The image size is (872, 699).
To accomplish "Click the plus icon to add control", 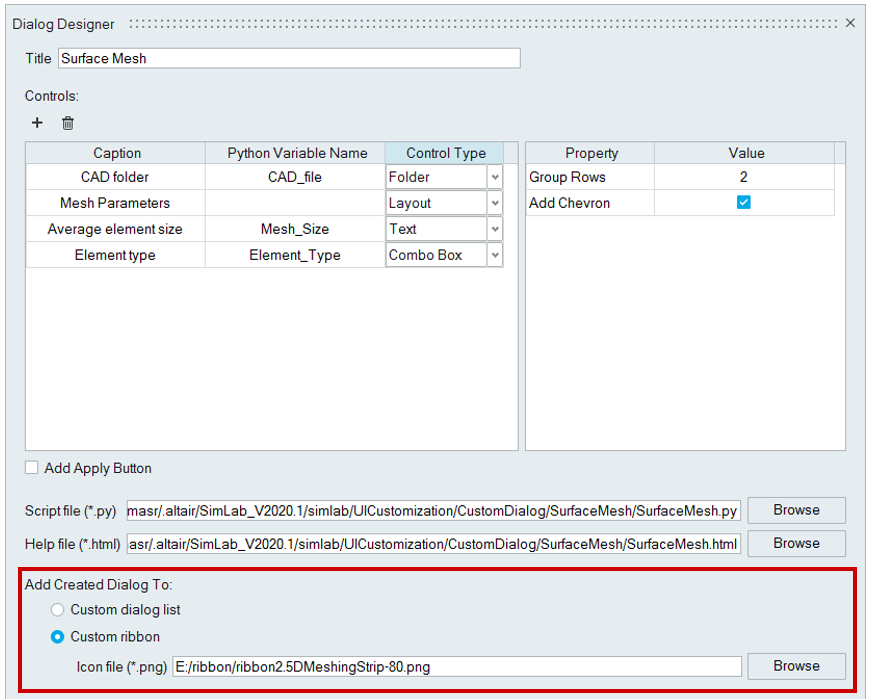I will (38, 123).
